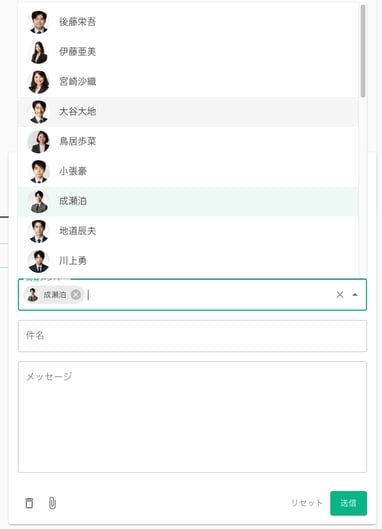Viewport: 382px width, 529px height.
Task: Pick 大谷大地 in the dropdown list
Action: [188, 112]
